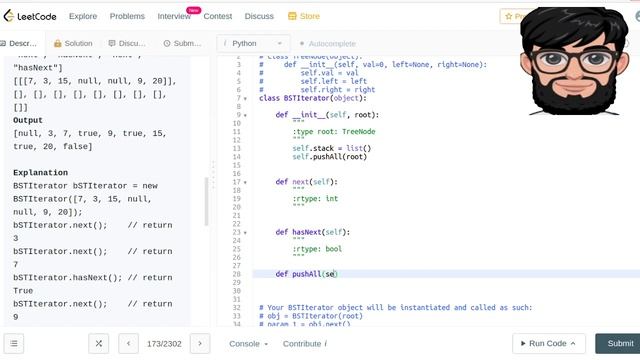Screen dimensions: 640x360
Task: Click the LeetCode logo
Action: tap(30, 16)
